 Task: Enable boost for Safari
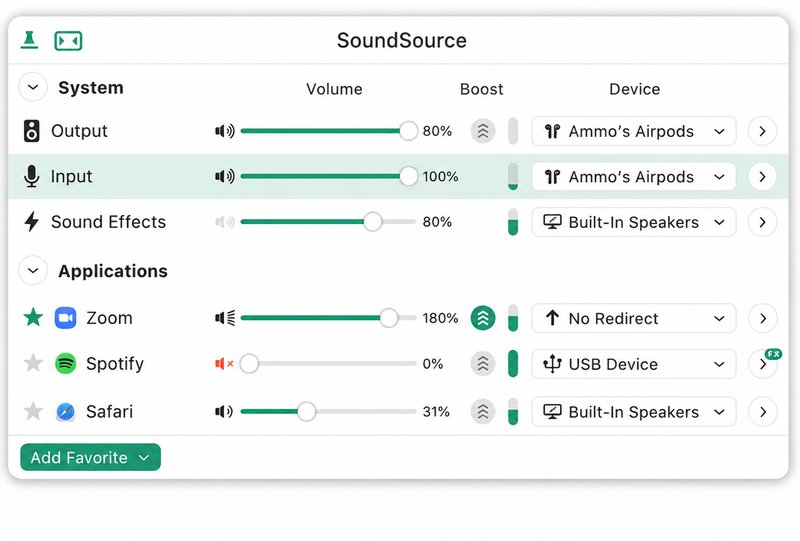tap(483, 411)
